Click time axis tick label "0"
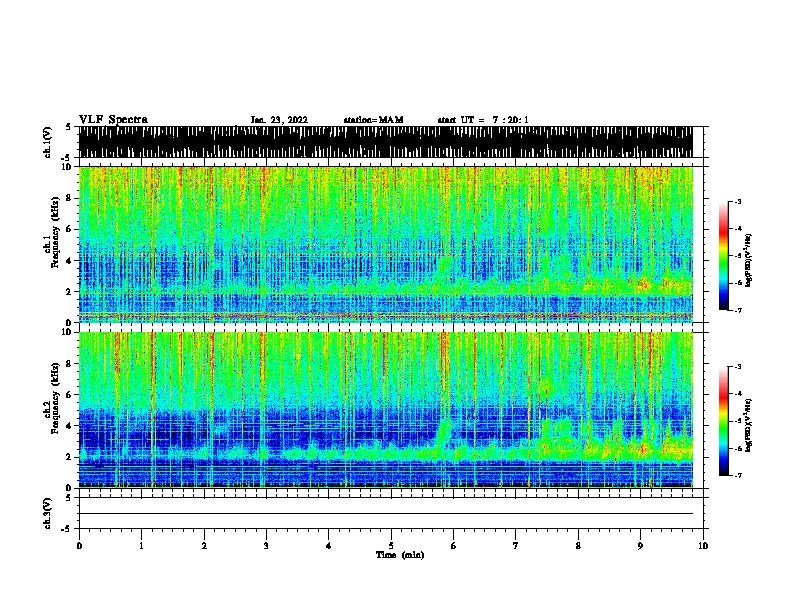Image resolution: width=792 pixels, height=612 pixels. (x=79, y=546)
